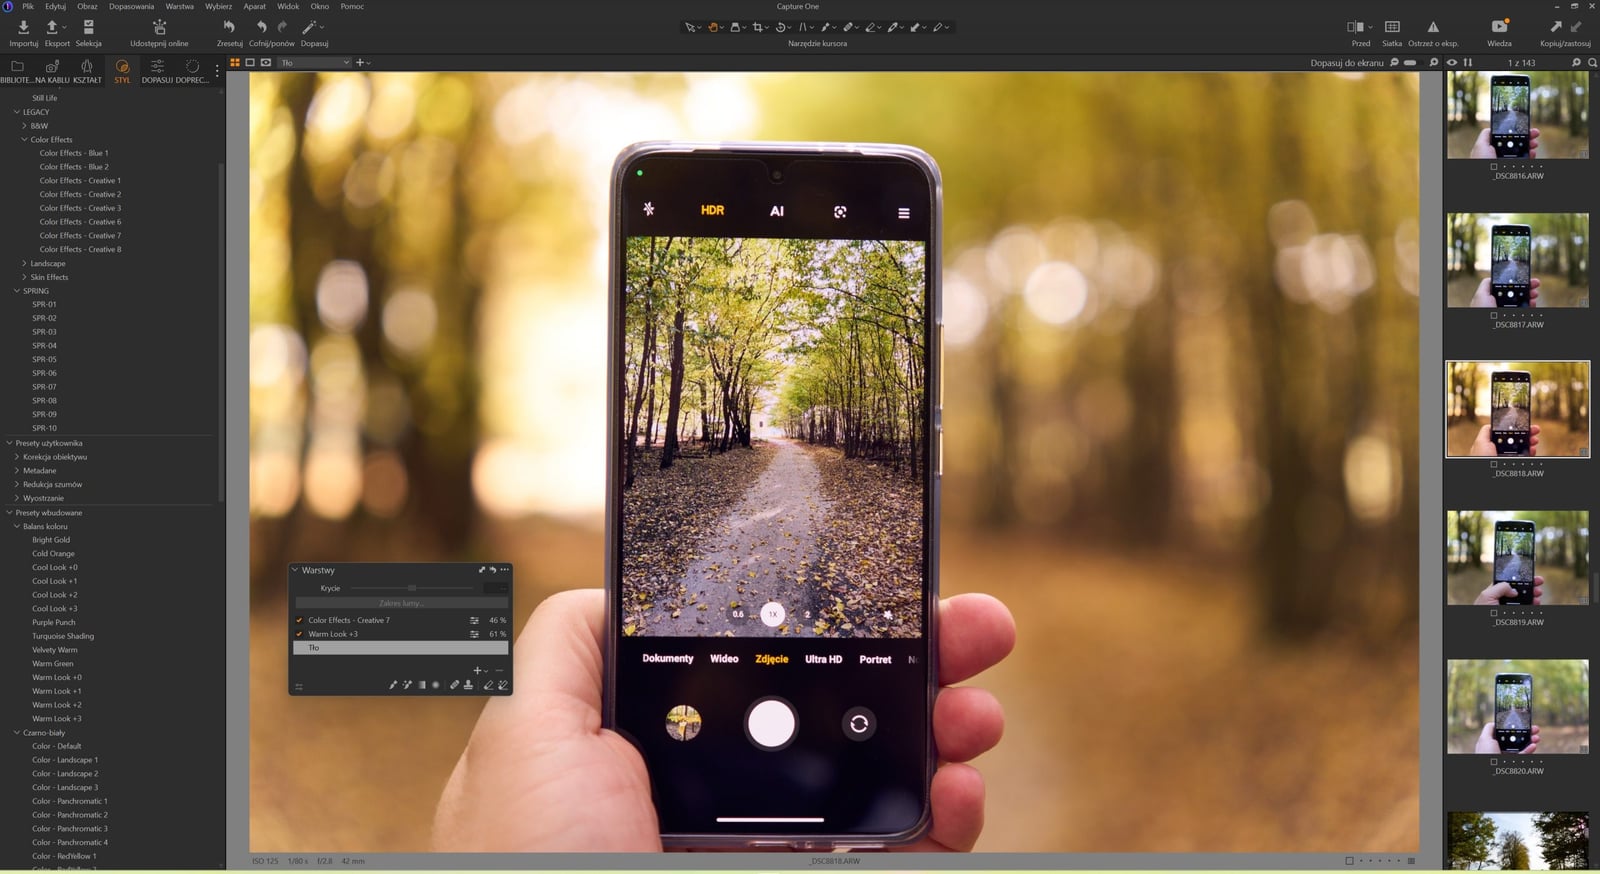The height and width of the screenshot is (874, 1600).
Task: Adjust the Krycie opacity slider
Action: 411,588
